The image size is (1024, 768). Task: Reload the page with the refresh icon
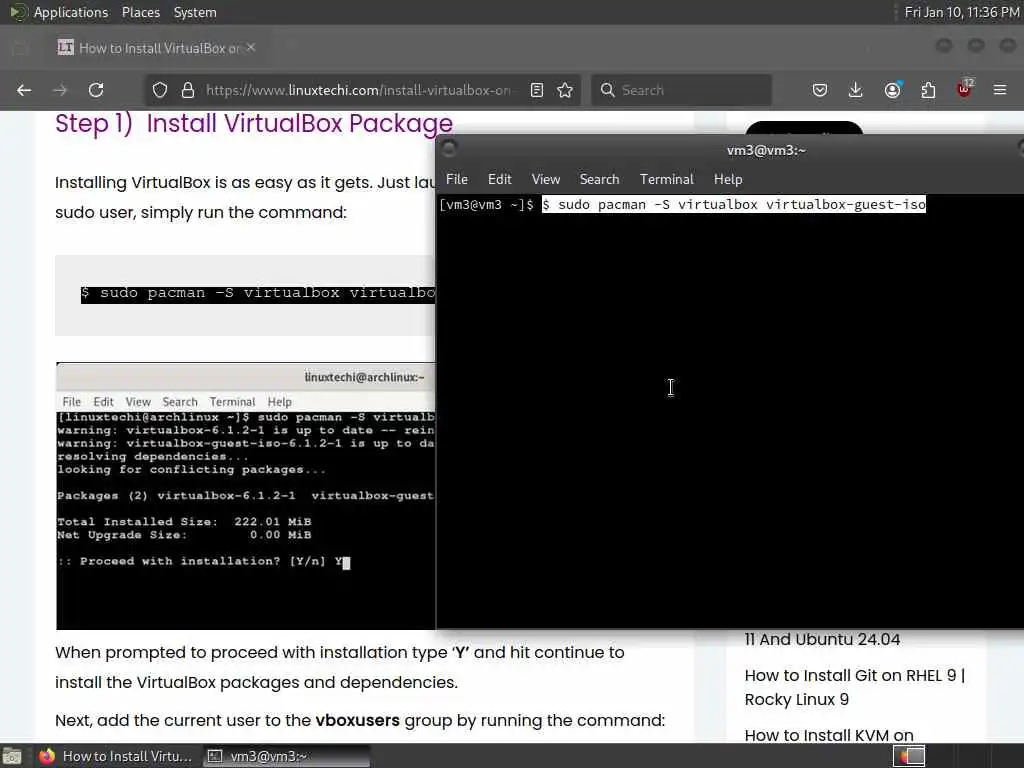click(x=96, y=90)
